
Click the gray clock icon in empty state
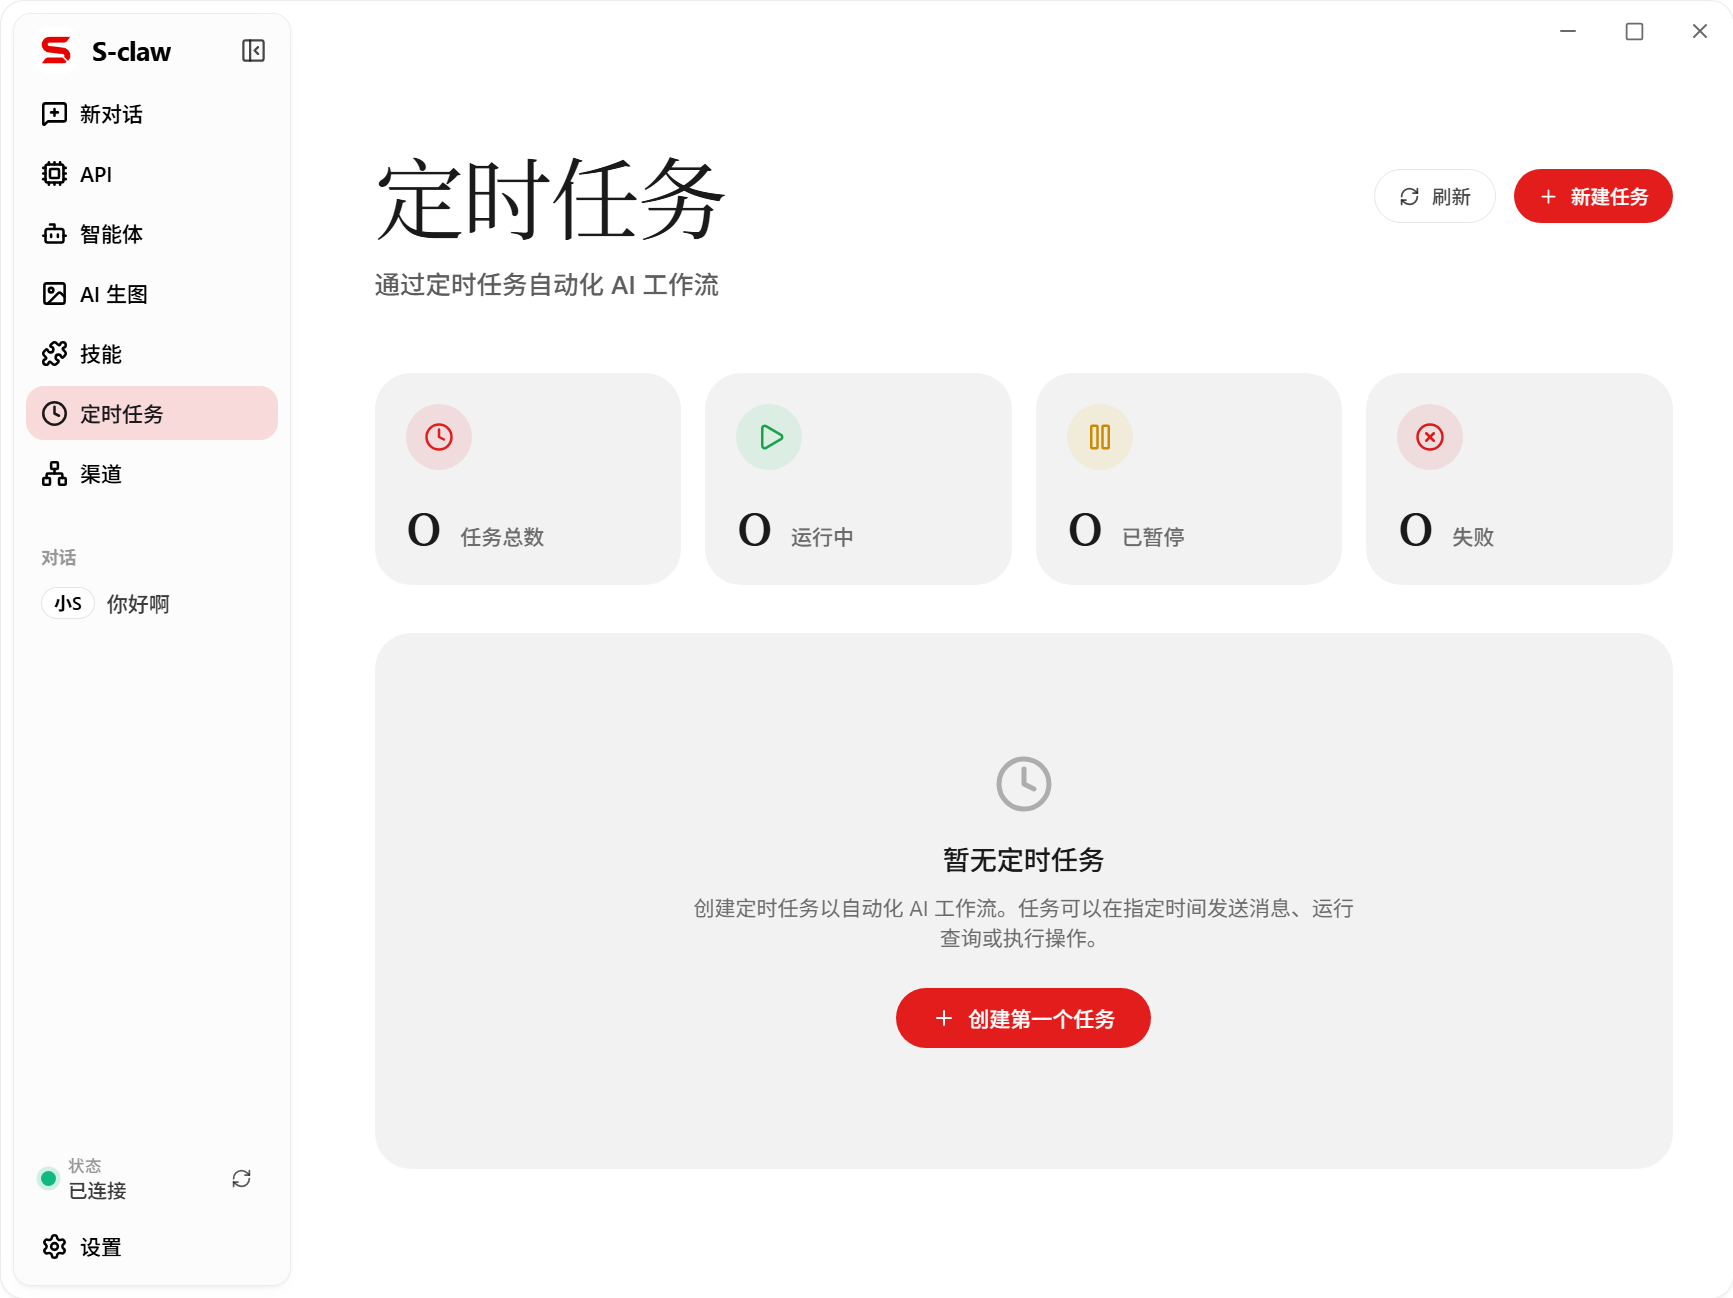click(x=1024, y=784)
